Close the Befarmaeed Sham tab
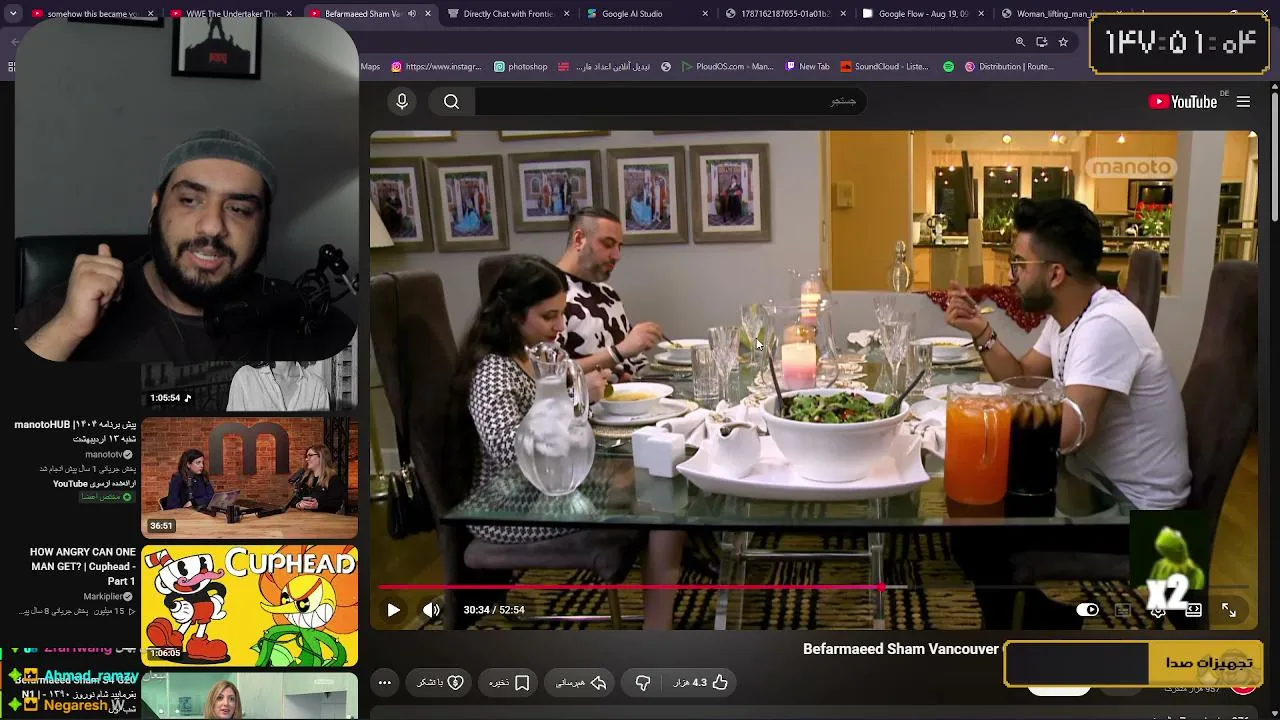The image size is (1280, 720). pos(428,14)
